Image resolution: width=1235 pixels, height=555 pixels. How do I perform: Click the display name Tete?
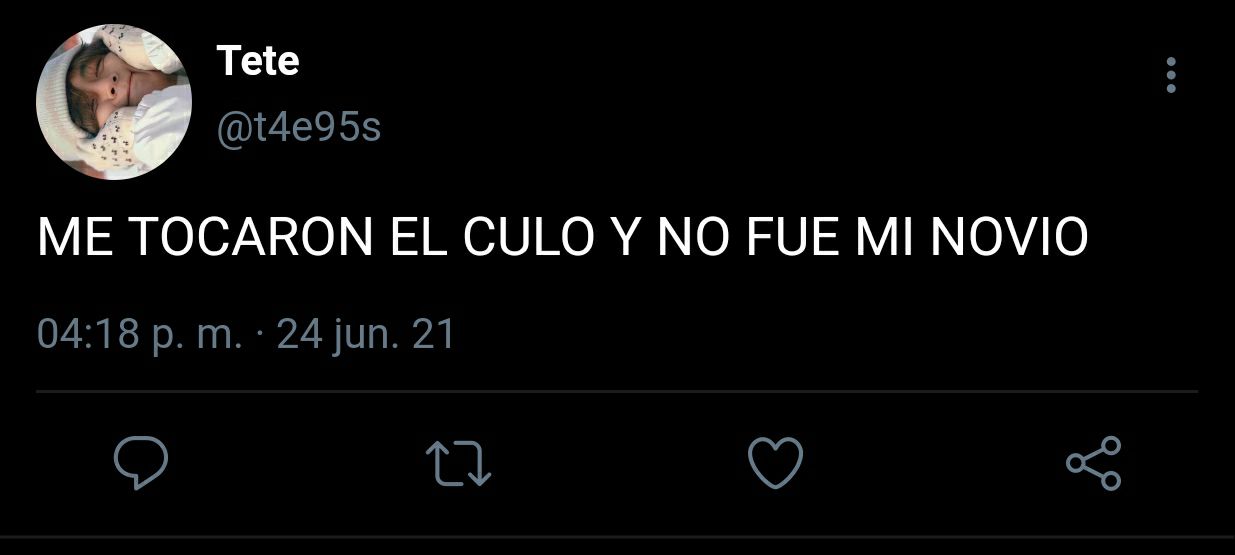258,61
